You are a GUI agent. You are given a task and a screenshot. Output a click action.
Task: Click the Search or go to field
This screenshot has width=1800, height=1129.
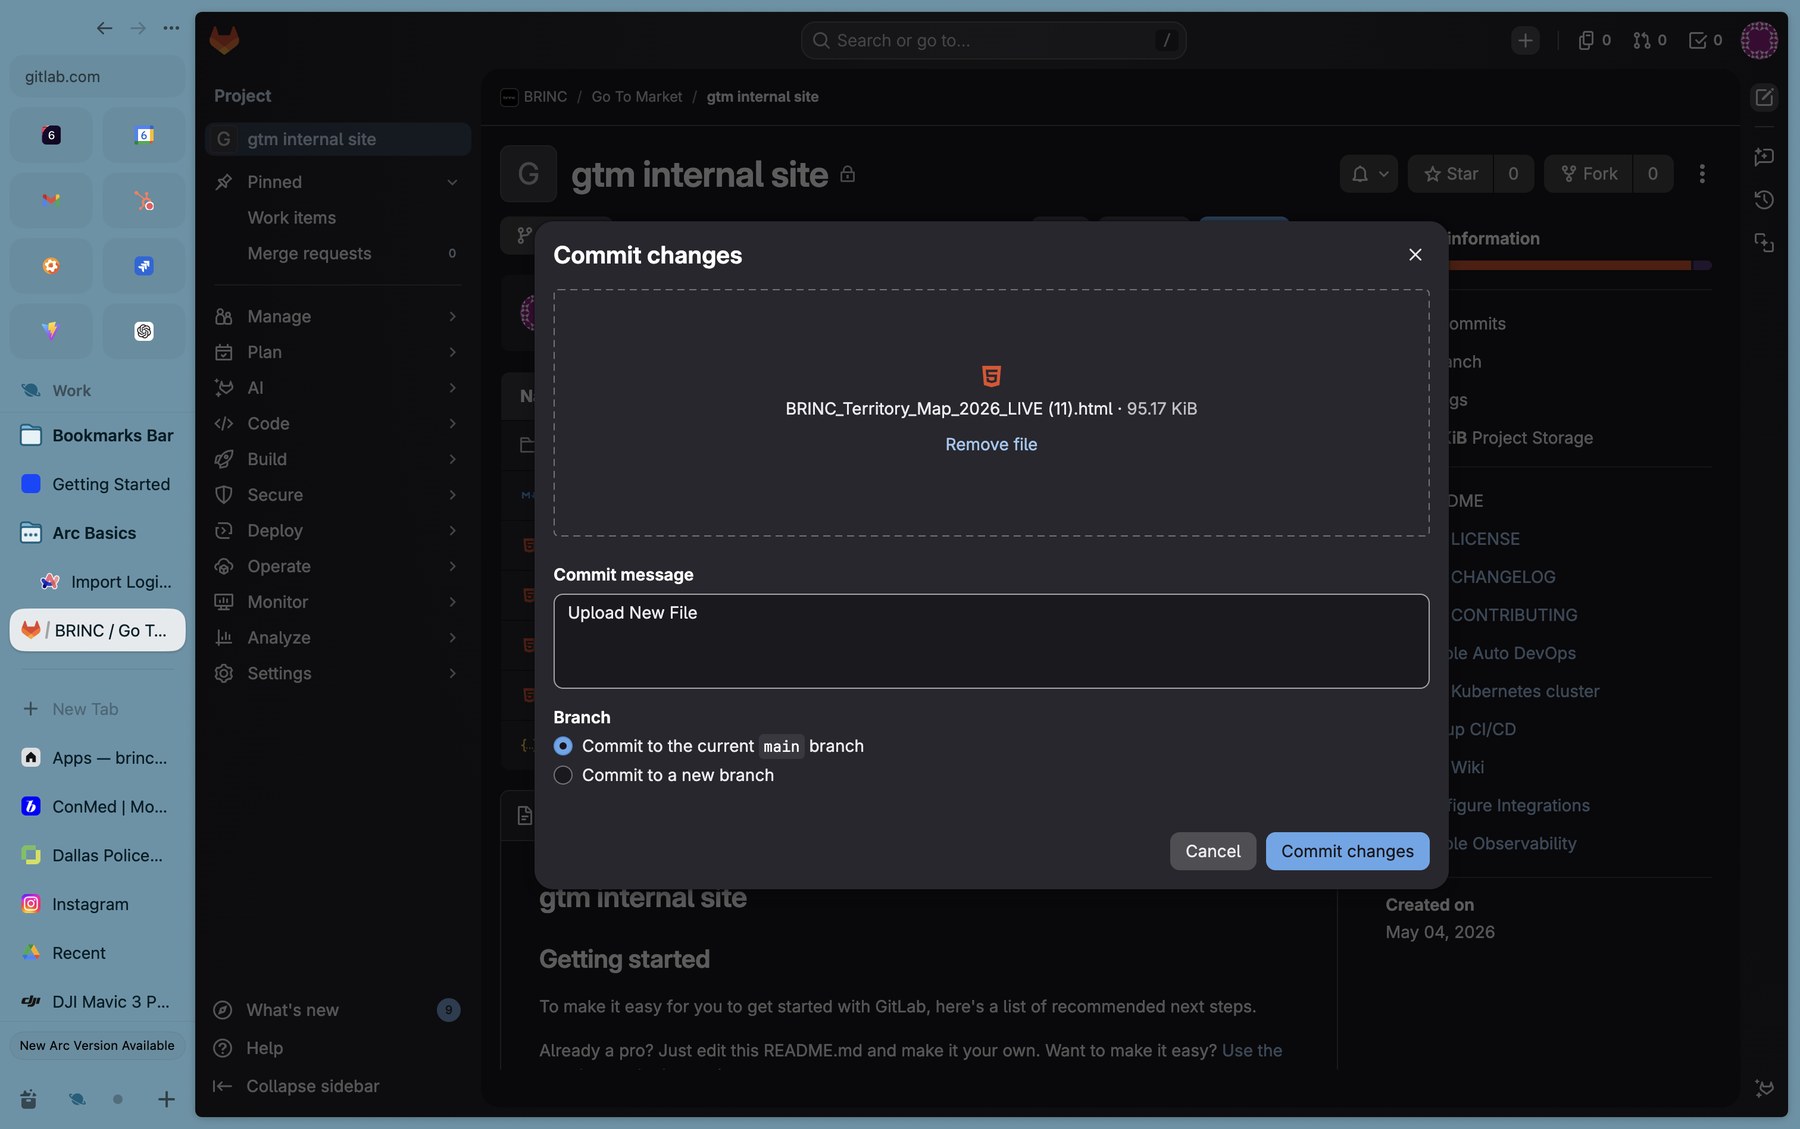993,40
